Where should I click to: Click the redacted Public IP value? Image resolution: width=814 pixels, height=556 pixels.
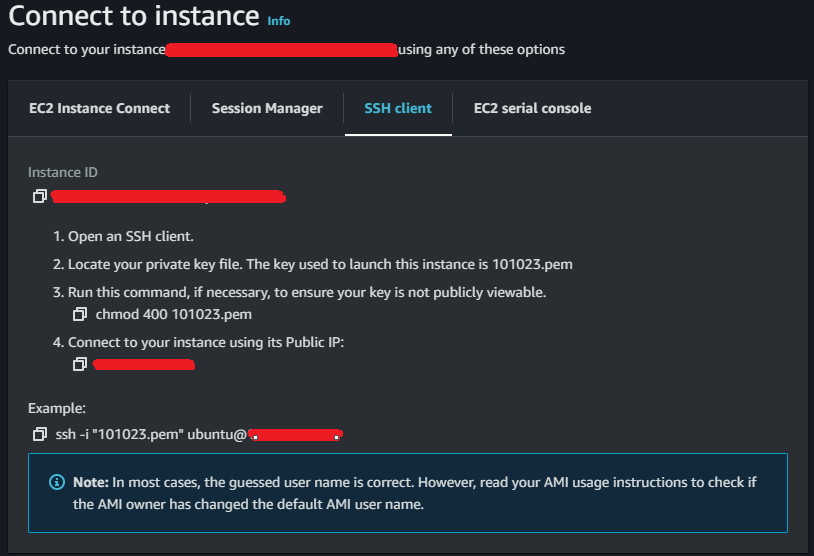tap(143, 365)
